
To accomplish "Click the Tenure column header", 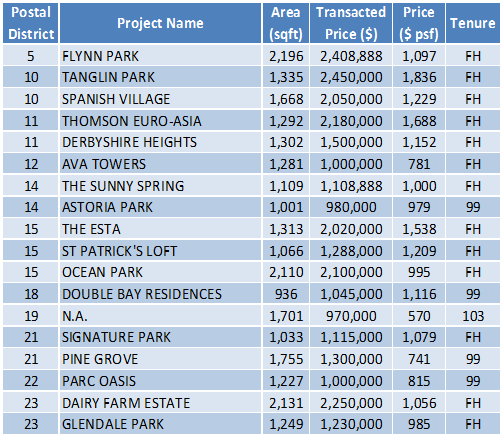I will coord(473,23).
